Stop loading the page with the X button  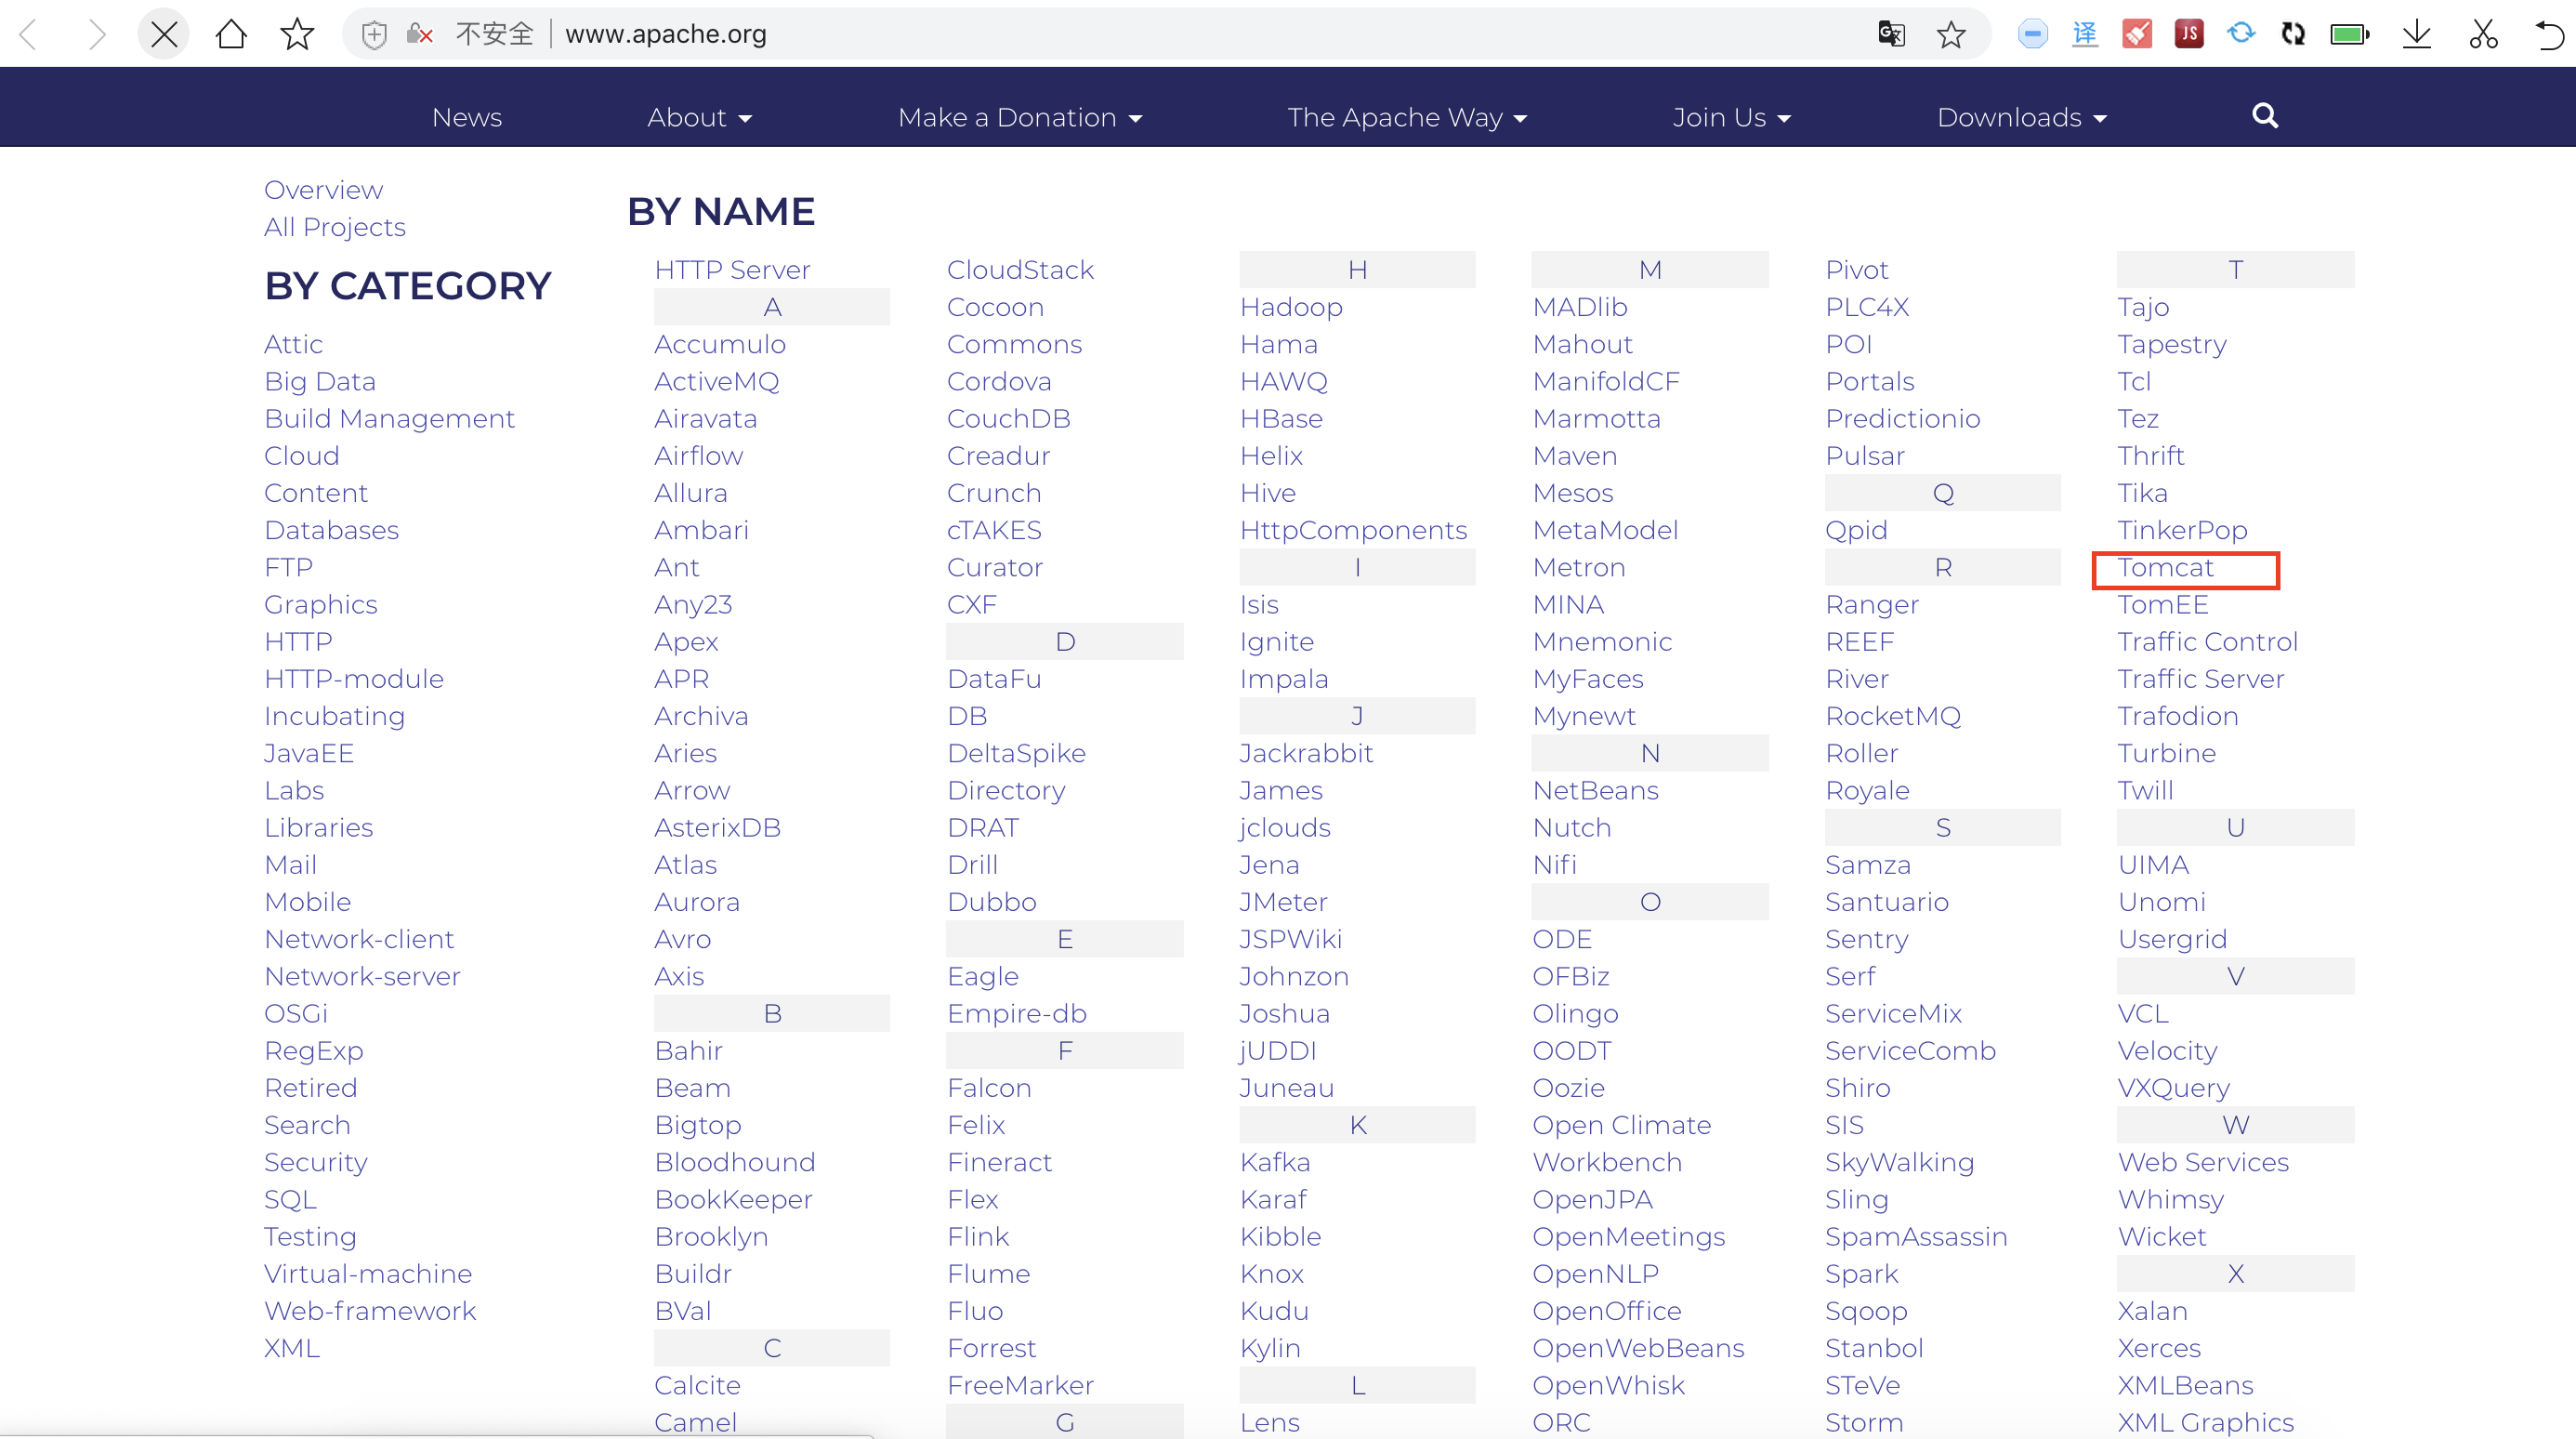pos(164,34)
